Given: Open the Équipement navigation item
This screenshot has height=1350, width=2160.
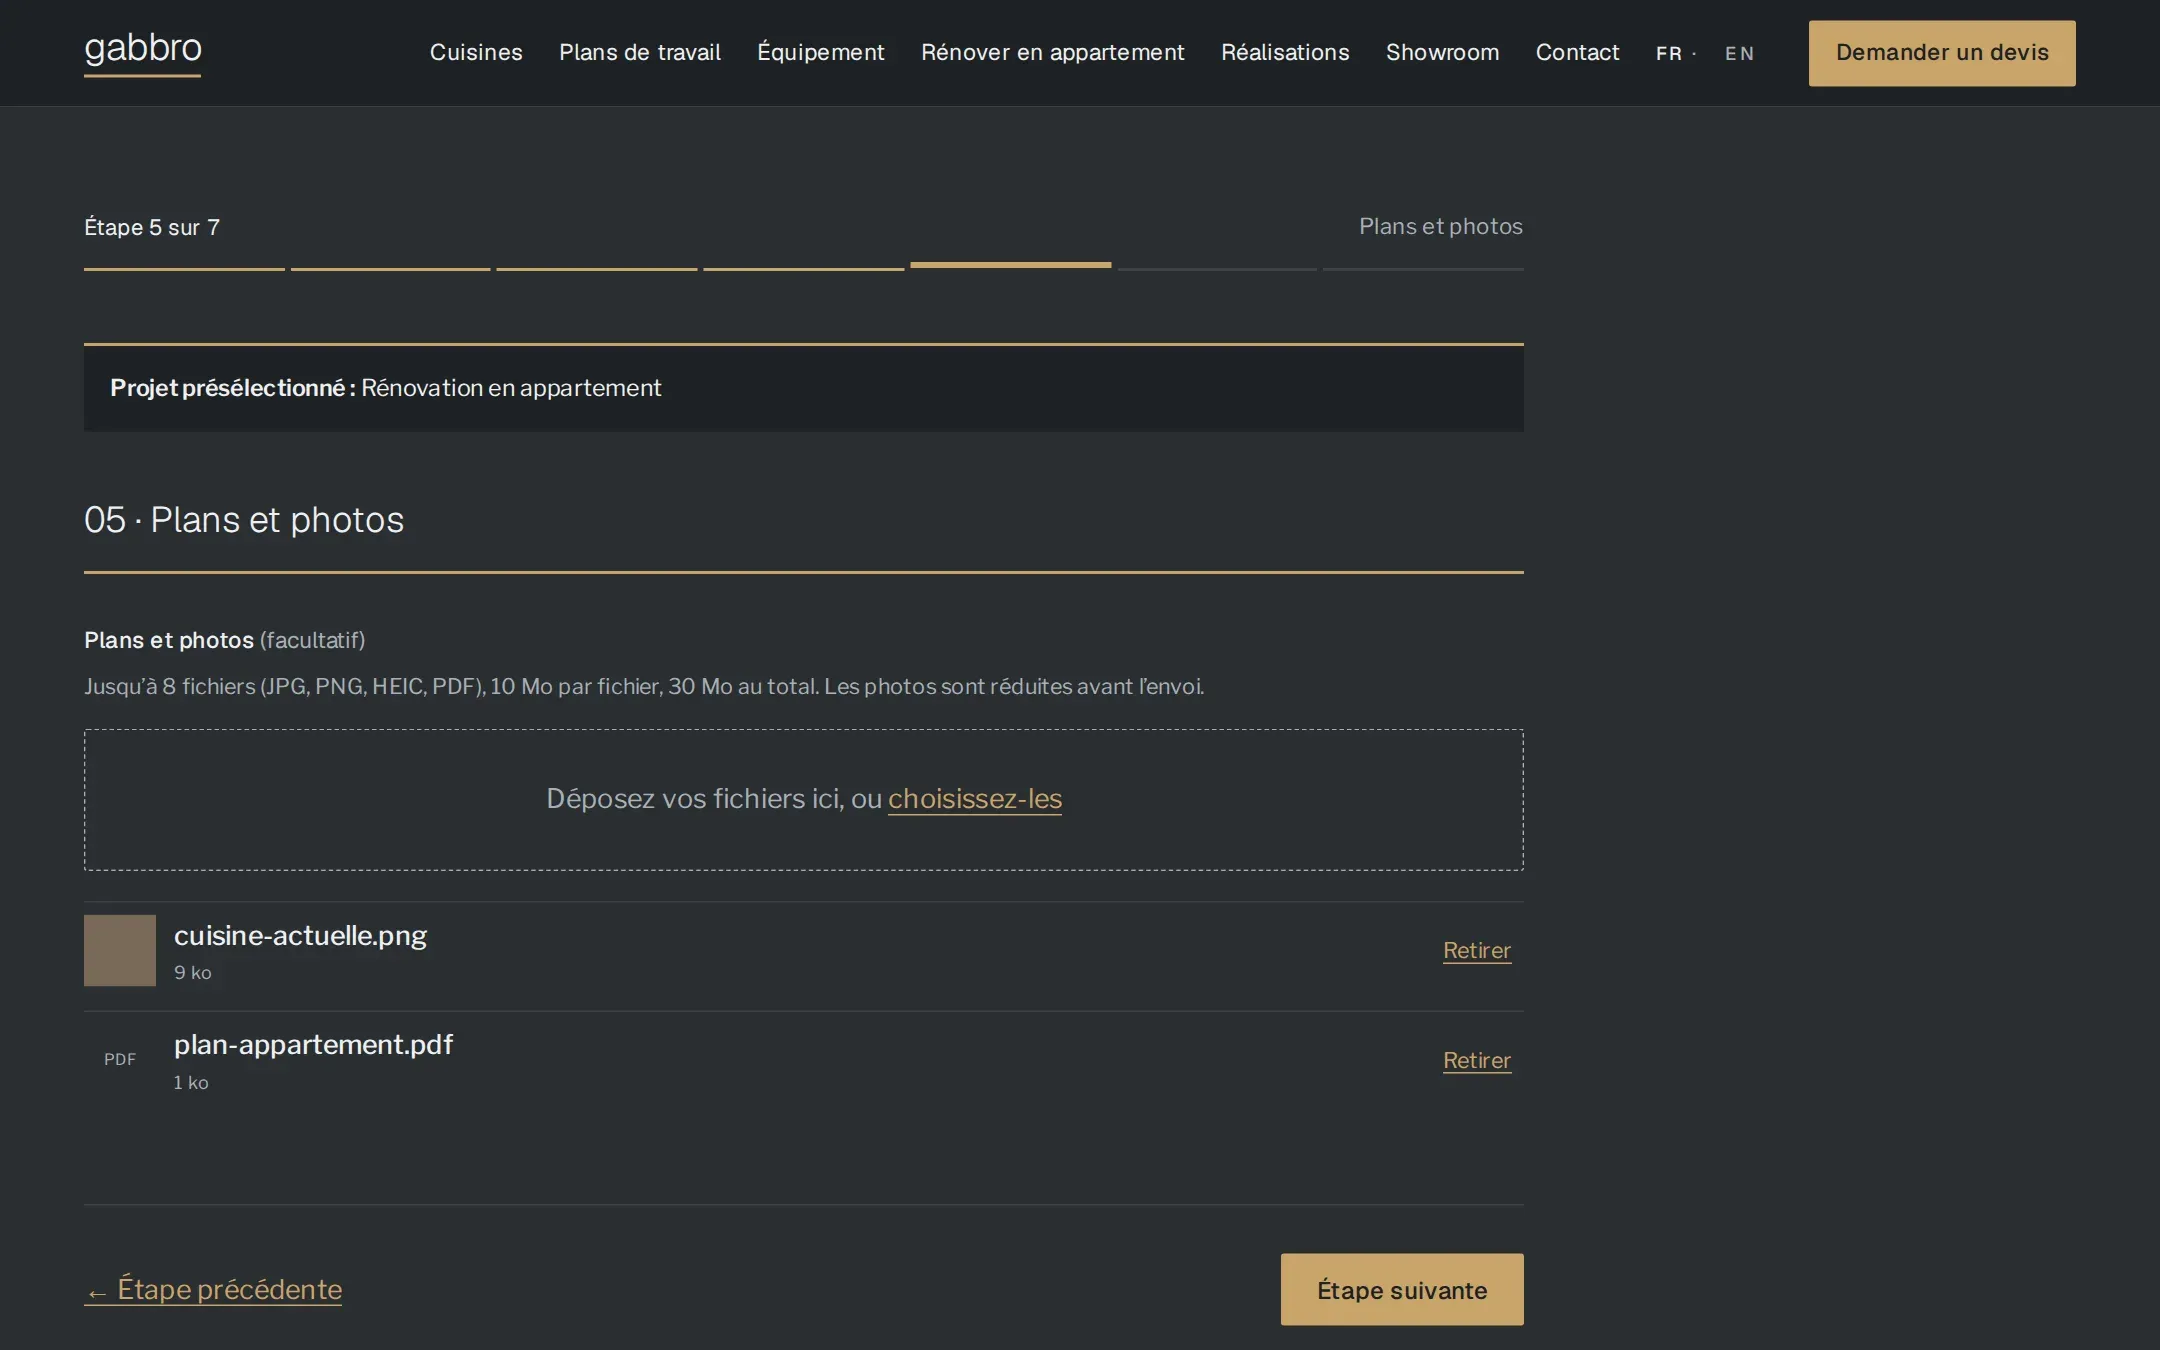Looking at the screenshot, I should tap(821, 52).
